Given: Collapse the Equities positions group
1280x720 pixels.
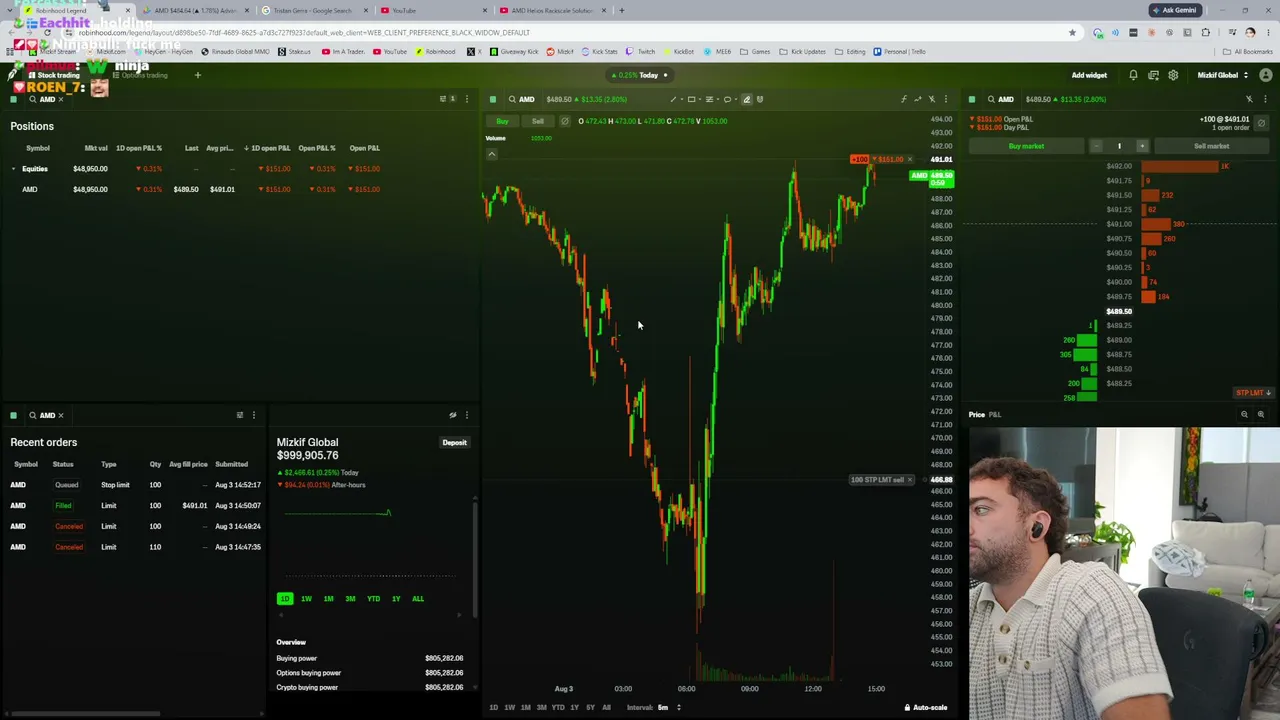Looking at the screenshot, I should point(13,169).
